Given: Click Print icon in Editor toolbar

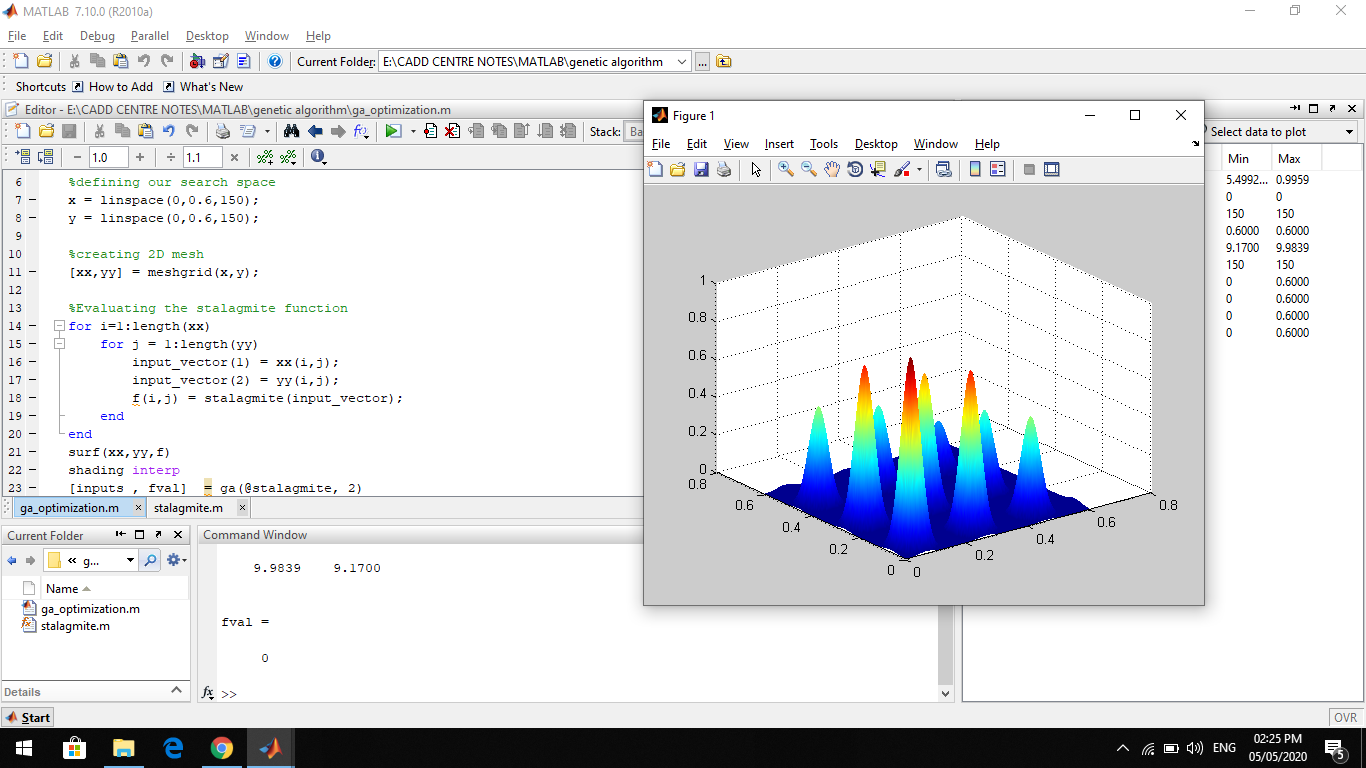Looking at the screenshot, I should click(222, 131).
